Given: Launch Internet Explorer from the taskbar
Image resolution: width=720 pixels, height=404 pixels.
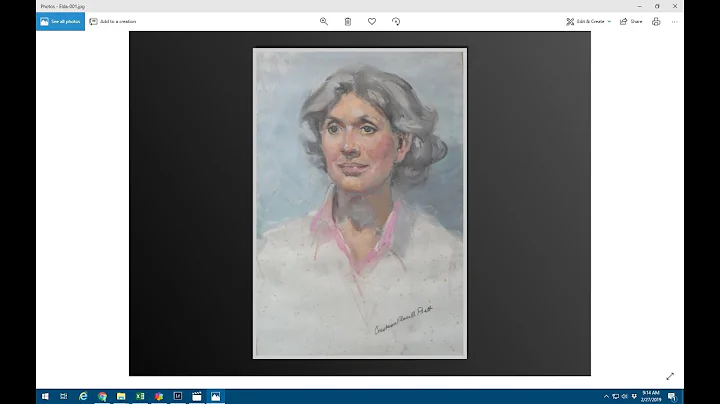Looking at the screenshot, I should pos(83,396).
